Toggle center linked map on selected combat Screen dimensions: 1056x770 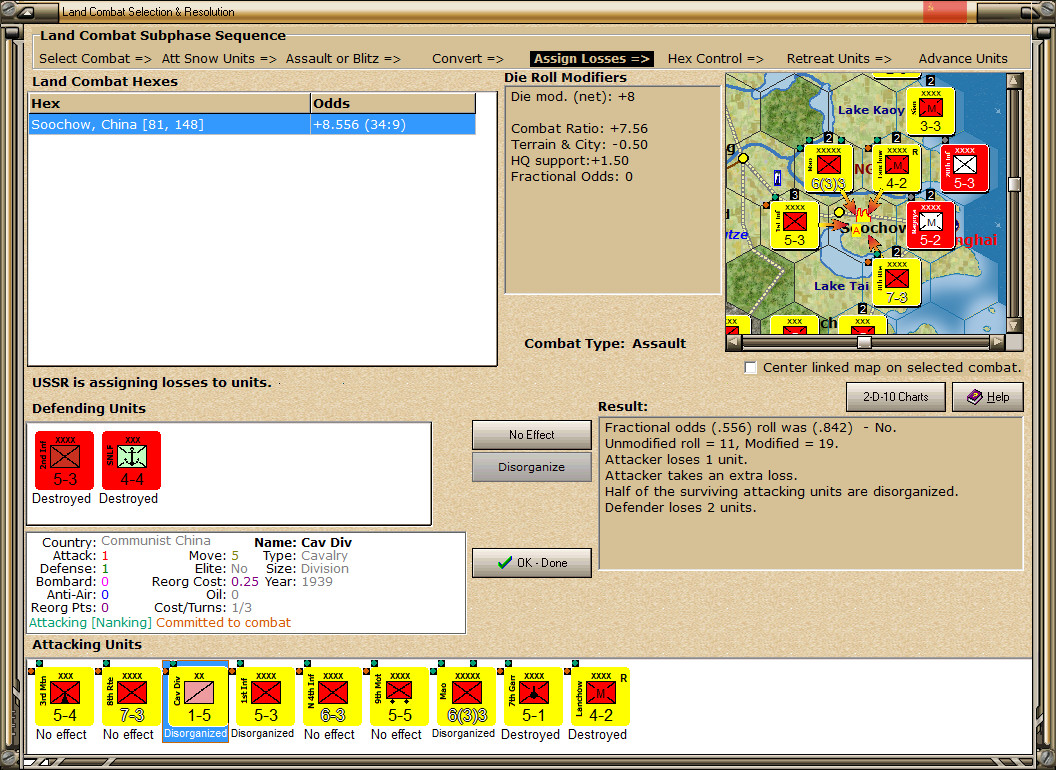coord(751,368)
